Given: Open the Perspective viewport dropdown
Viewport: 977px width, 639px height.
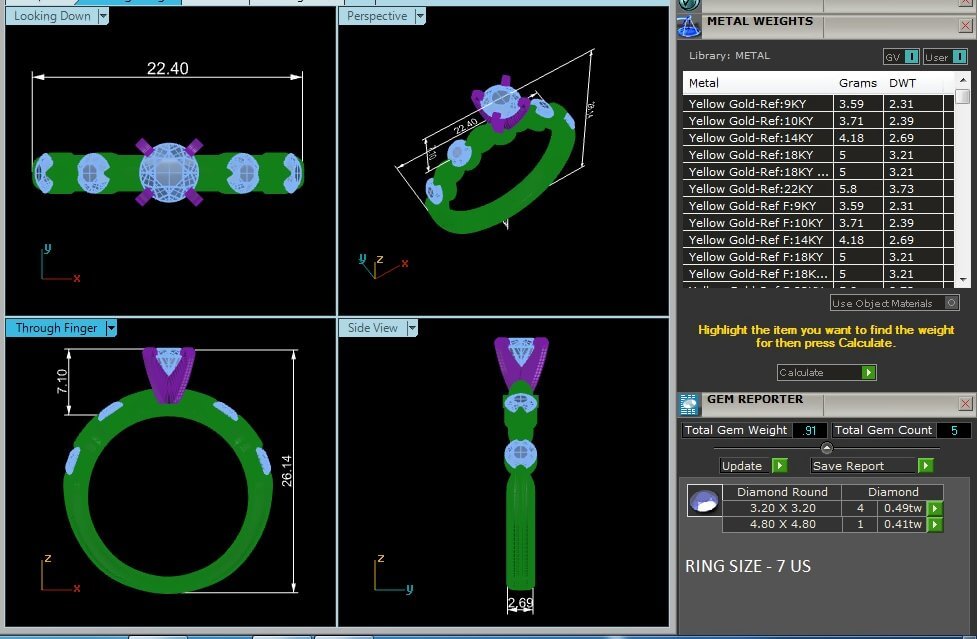Looking at the screenshot, I should (420, 16).
